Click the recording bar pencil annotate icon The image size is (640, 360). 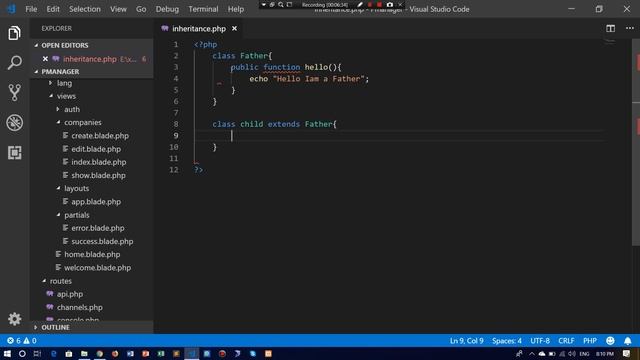[x=360, y=4]
